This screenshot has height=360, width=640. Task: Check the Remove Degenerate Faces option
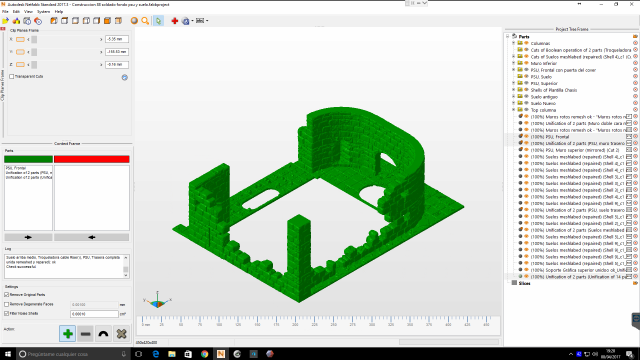[7, 304]
